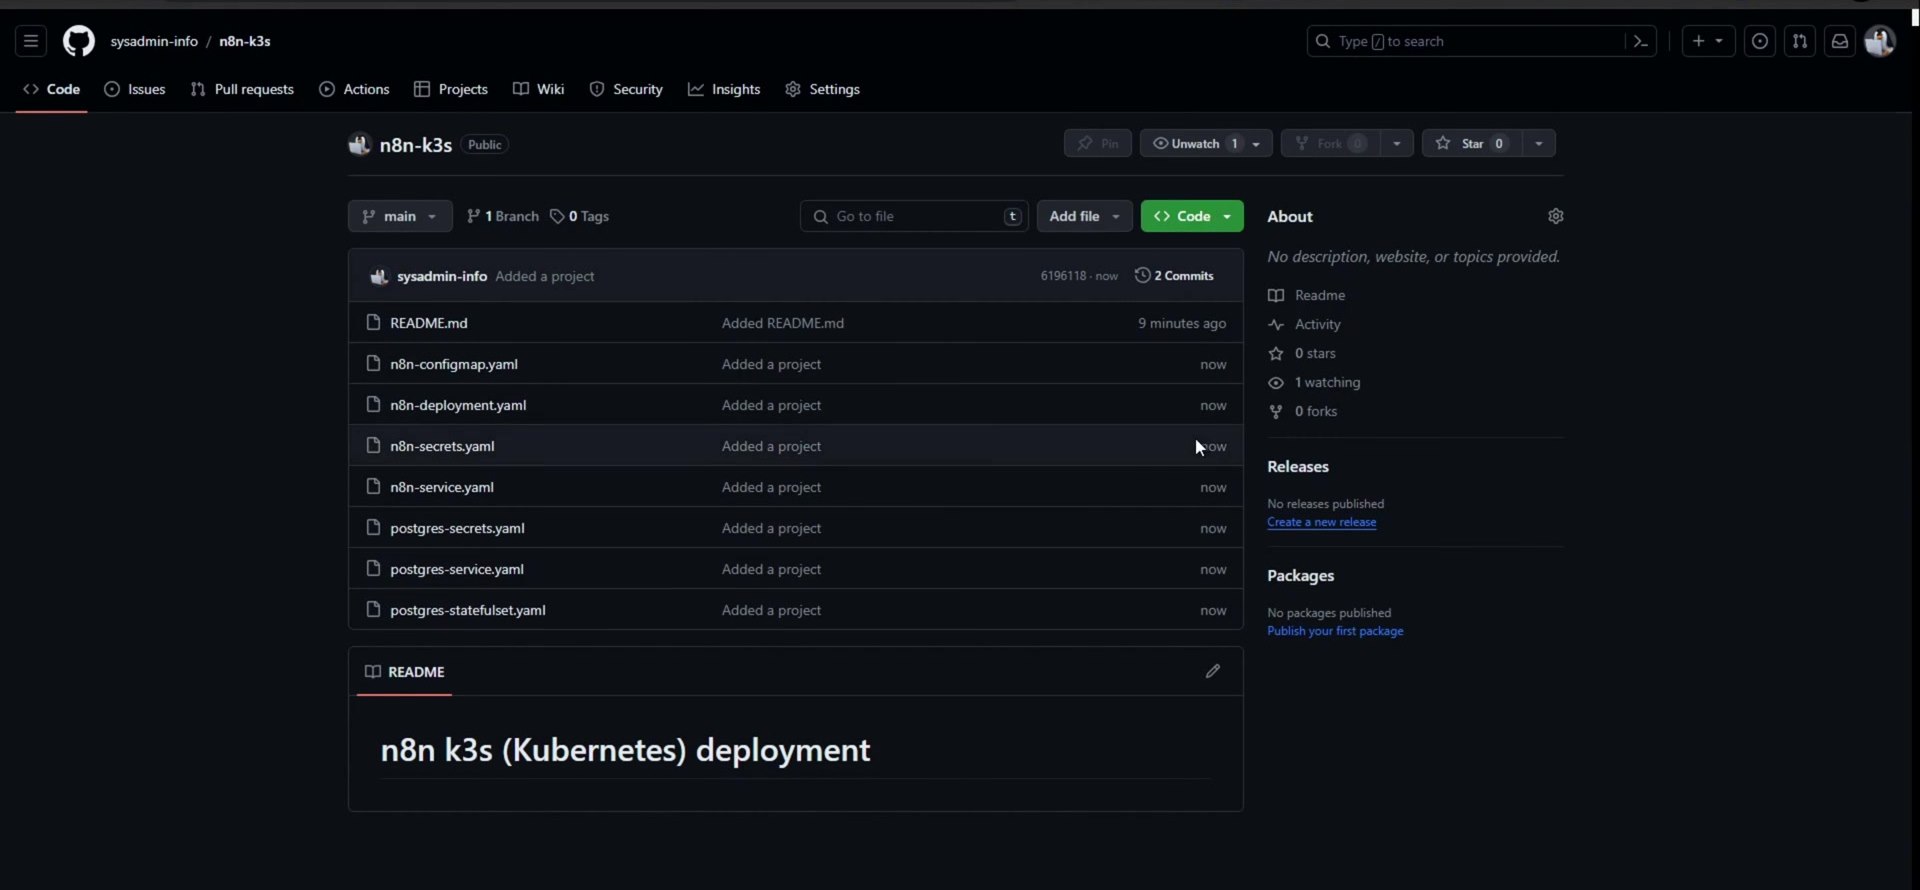View 1 watching in About
1920x890 pixels.
(1314, 382)
